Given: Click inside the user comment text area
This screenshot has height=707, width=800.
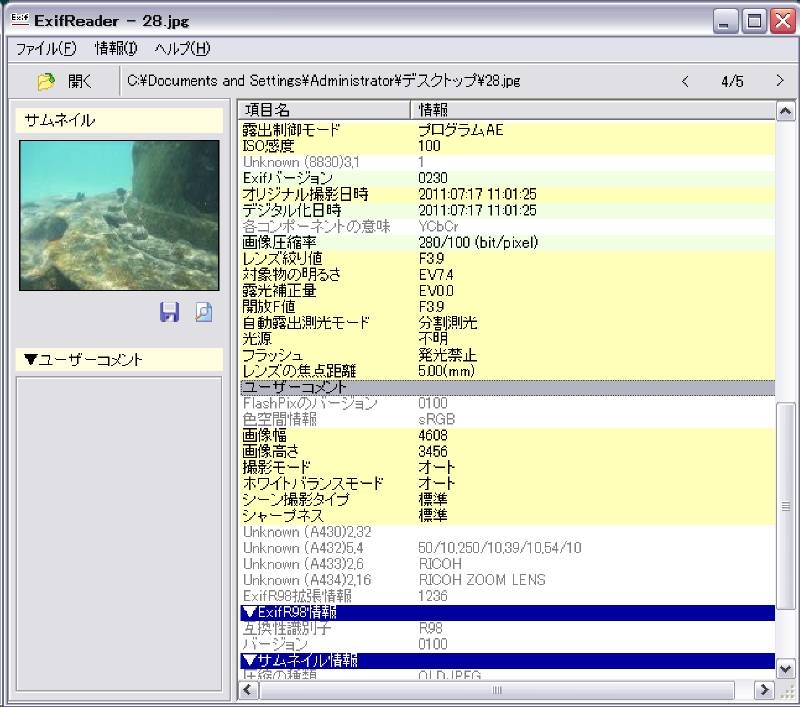Looking at the screenshot, I should click(x=119, y=530).
